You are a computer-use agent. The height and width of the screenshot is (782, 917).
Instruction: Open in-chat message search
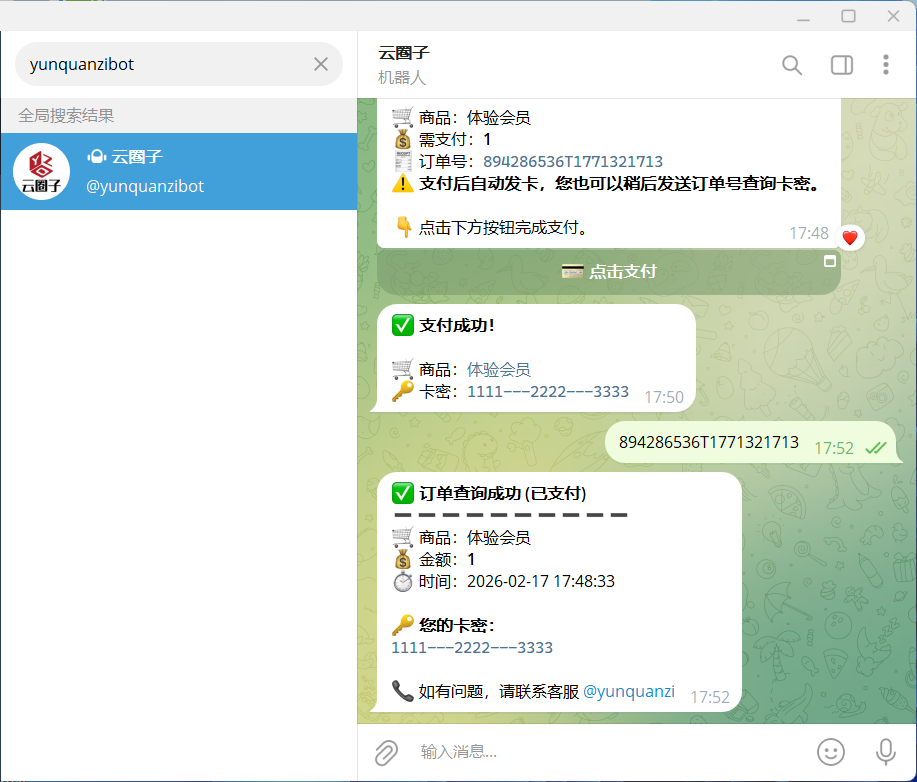(x=791, y=65)
